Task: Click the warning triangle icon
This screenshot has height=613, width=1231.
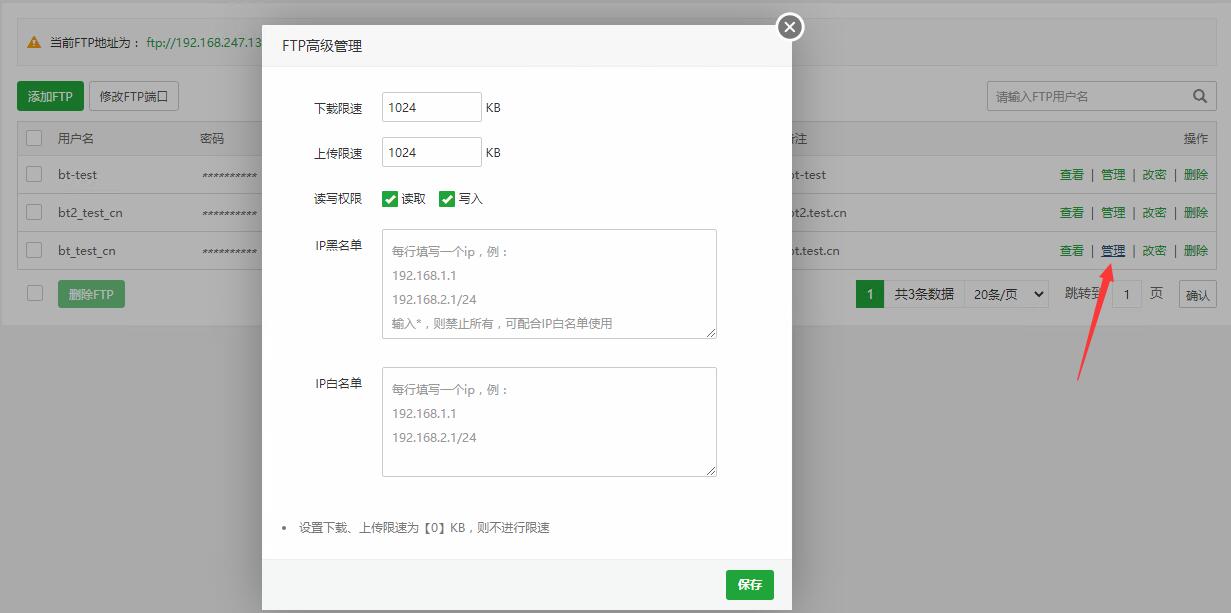Action: tap(34, 43)
